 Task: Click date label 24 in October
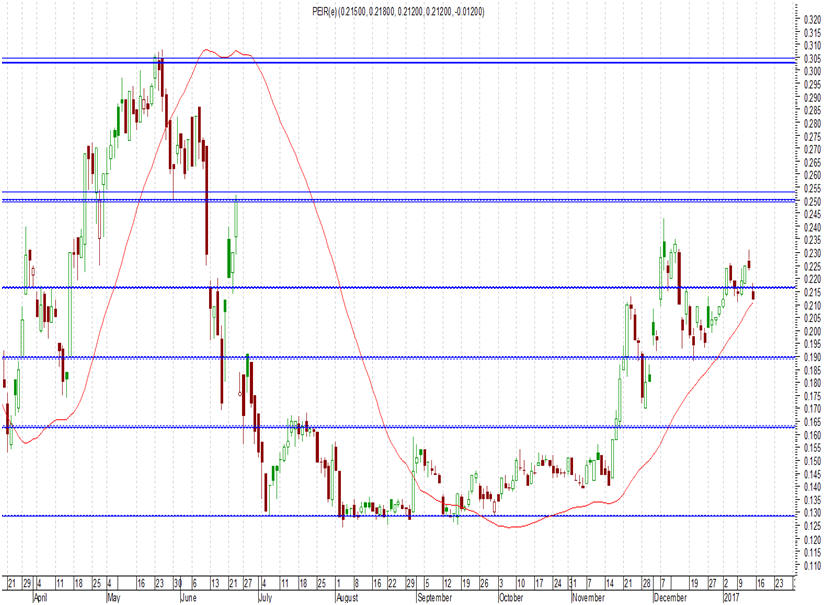[x=557, y=583]
